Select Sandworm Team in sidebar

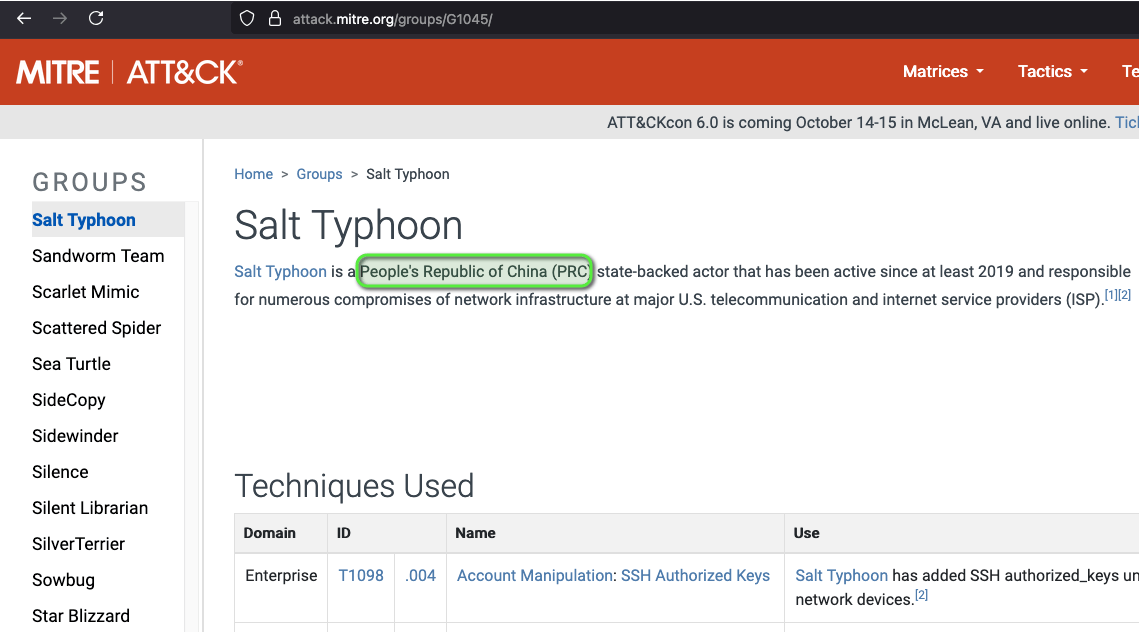coord(98,256)
